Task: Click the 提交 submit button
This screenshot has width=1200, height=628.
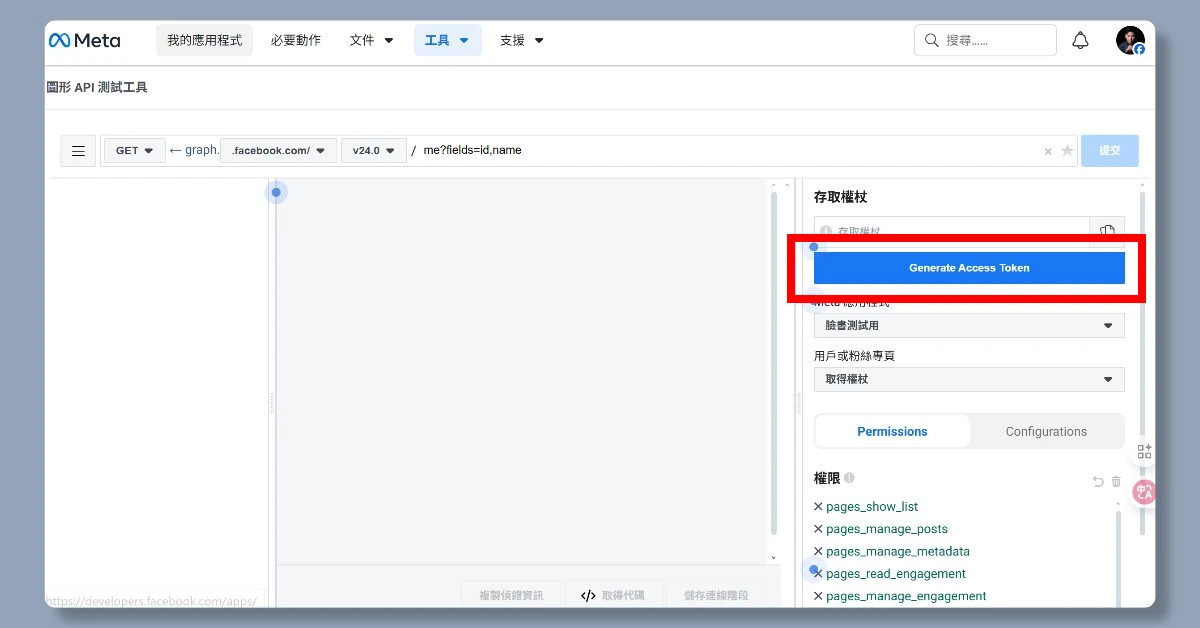Action: (x=1110, y=151)
